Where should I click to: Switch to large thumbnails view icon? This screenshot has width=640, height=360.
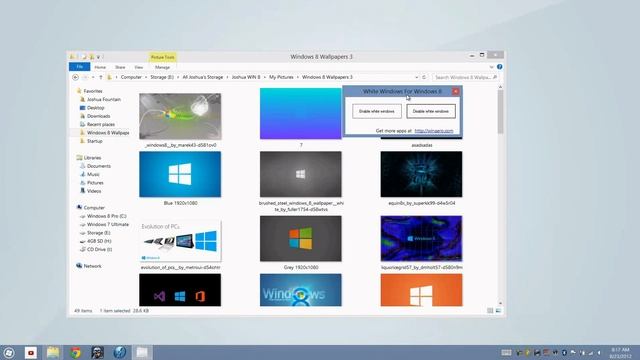point(498,311)
